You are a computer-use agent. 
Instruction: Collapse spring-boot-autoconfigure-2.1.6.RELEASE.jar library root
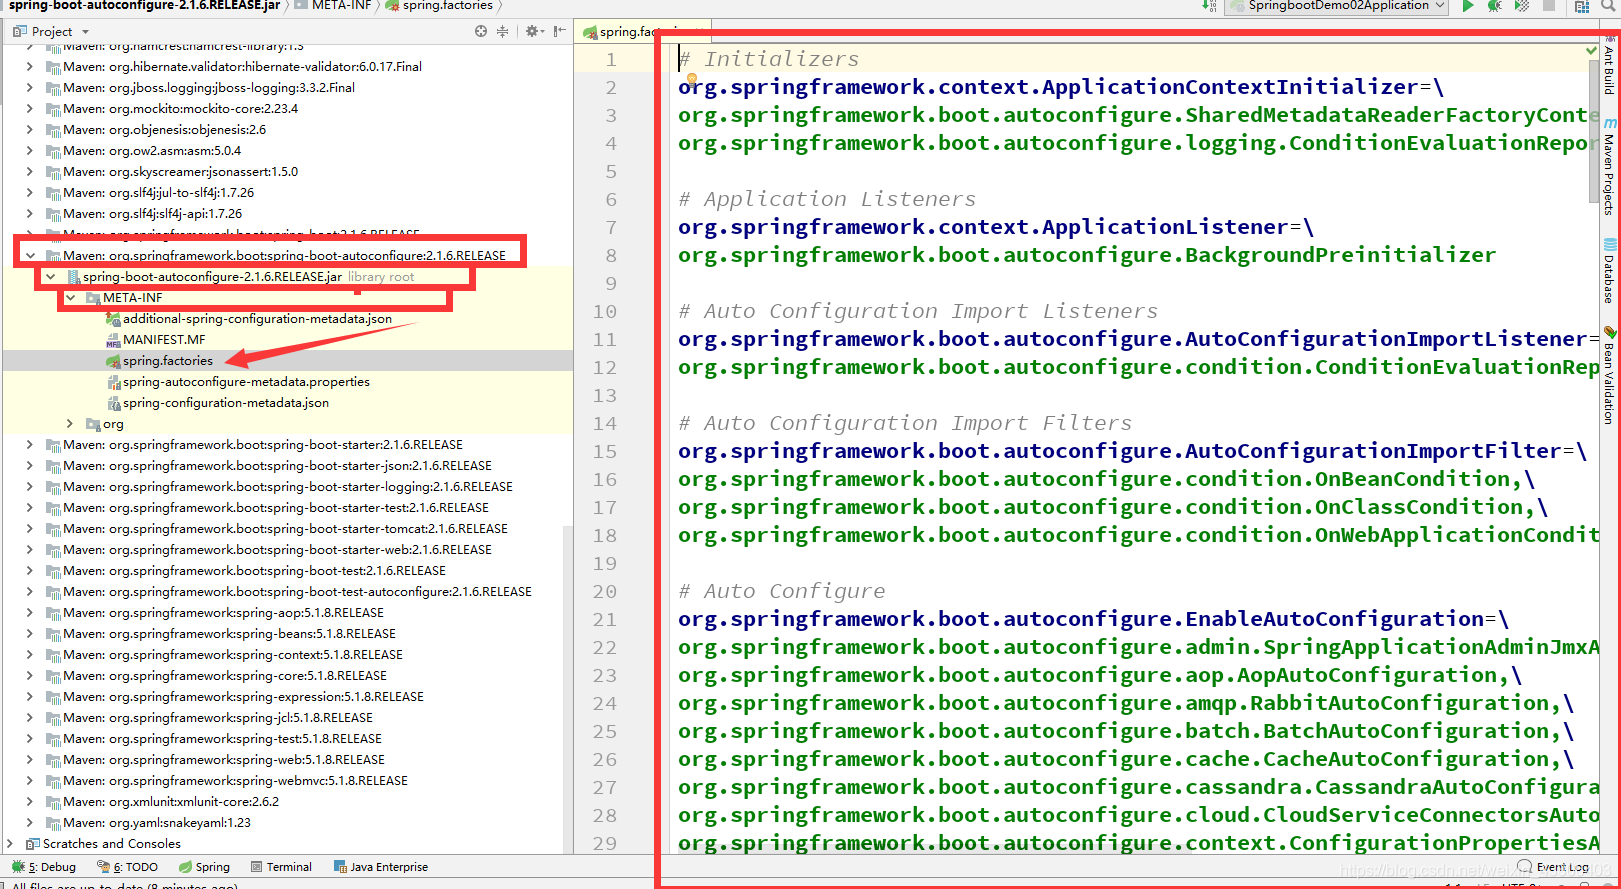50,277
